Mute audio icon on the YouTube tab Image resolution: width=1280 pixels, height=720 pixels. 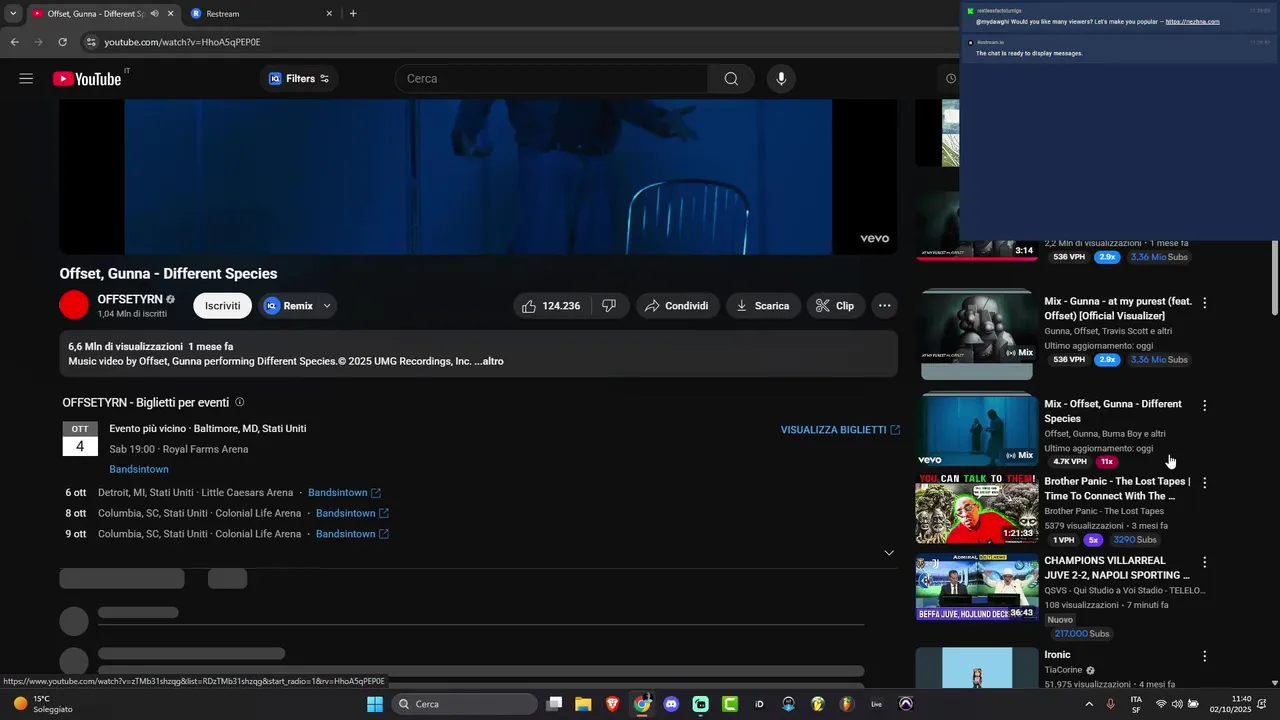(154, 14)
